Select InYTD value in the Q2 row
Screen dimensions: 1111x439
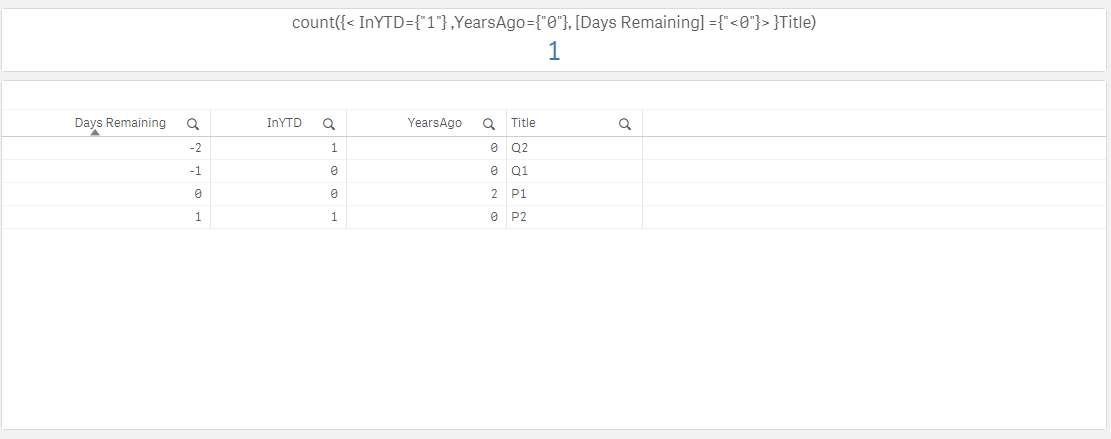click(334, 148)
